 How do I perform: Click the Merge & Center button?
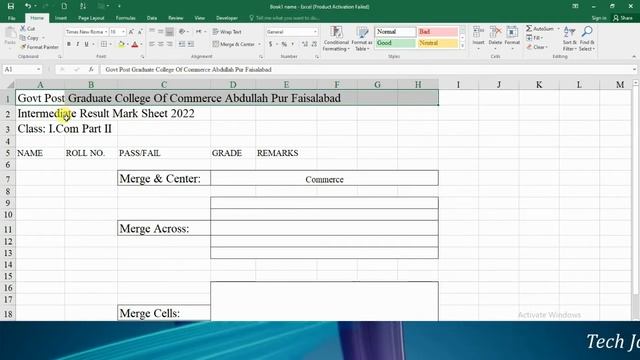pos(233,44)
